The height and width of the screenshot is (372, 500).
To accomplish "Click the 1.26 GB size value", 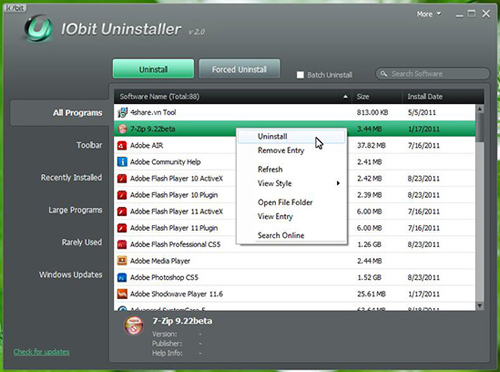I will pyautogui.click(x=369, y=245).
